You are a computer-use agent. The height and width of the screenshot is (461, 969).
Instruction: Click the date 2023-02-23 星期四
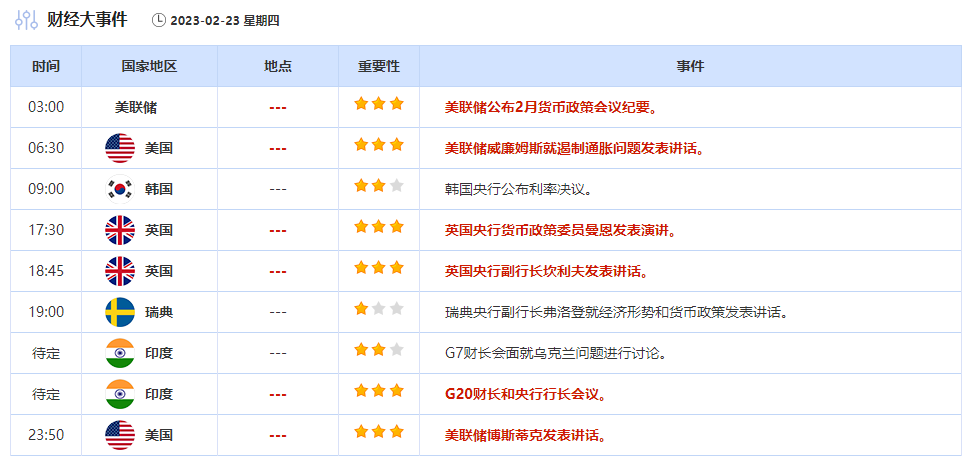(x=225, y=20)
